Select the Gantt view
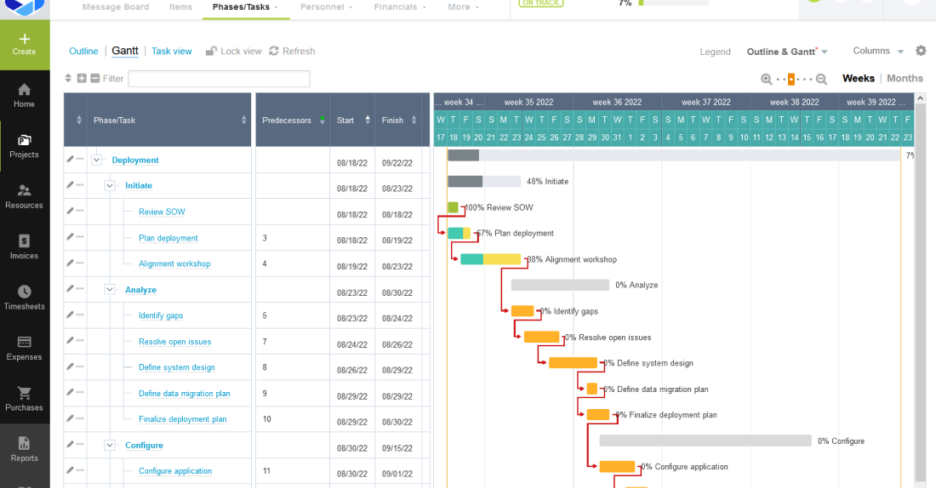936x488 pixels. click(125, 51)
